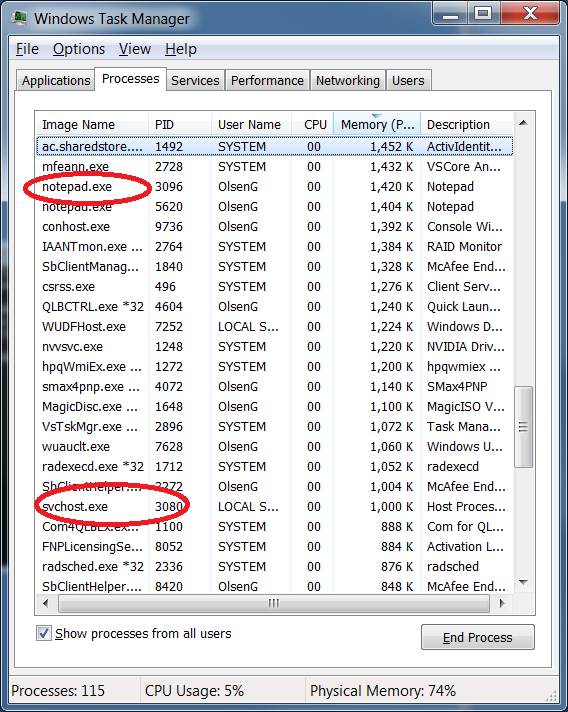The width and height of the screenshot is (568, 712).
Task: Open the Help menu
Action: [x=181, y=49]
